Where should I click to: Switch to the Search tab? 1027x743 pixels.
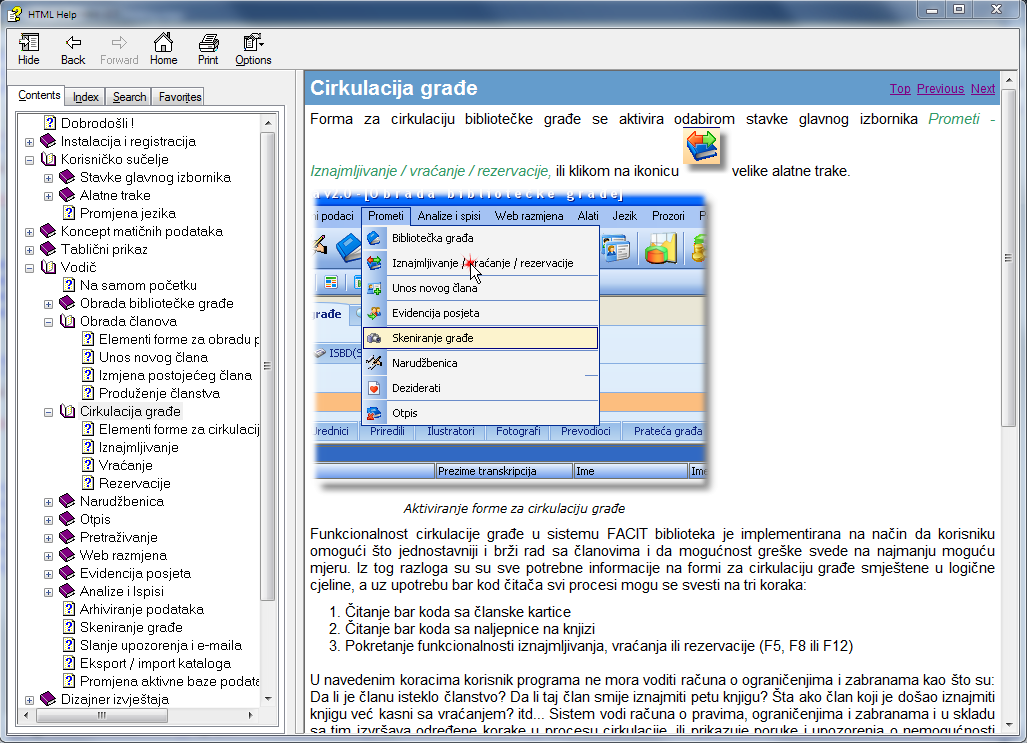tap(129, 97)
